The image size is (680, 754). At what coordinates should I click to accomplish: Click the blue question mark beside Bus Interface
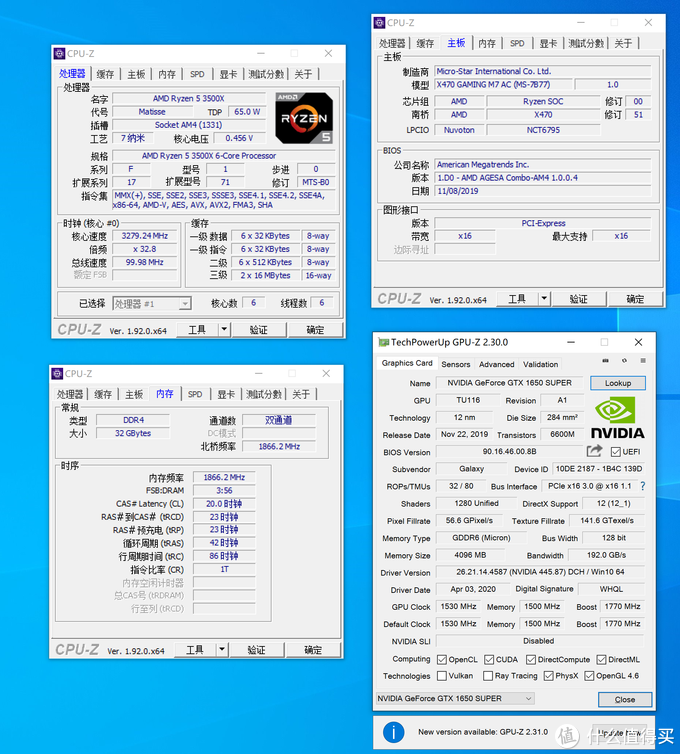coord(642,486)
